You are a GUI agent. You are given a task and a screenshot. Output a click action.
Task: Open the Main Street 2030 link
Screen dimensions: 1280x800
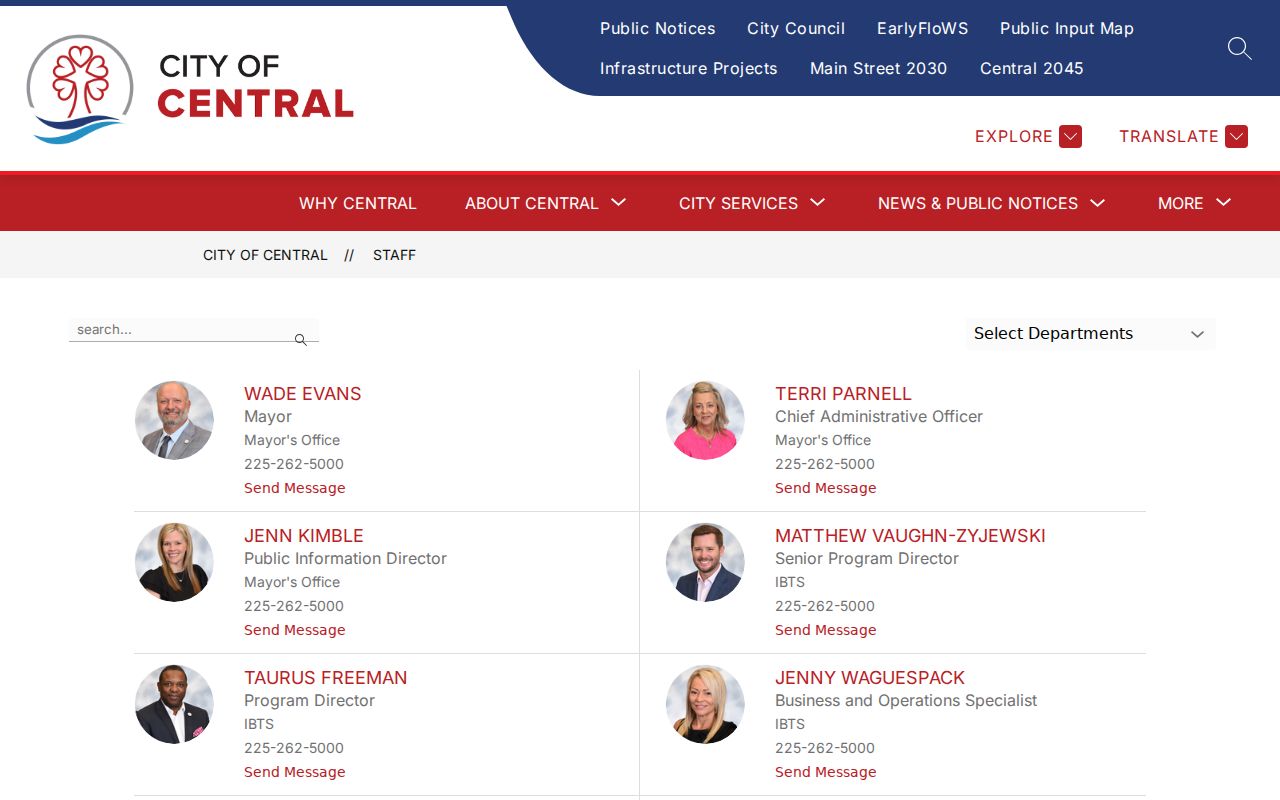(x=878, y=69)
